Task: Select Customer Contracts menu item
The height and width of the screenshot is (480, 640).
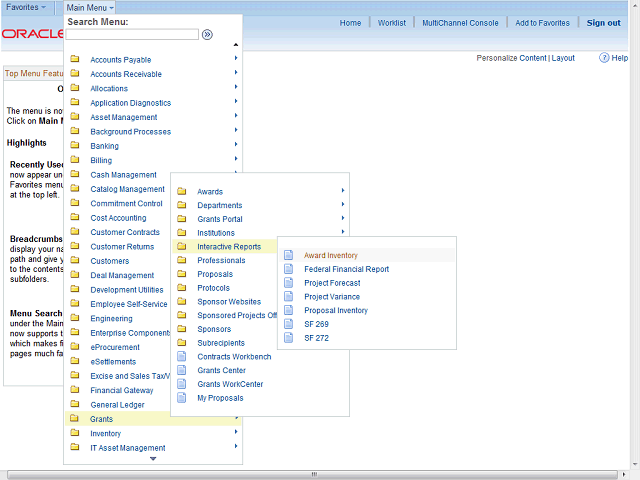Action: 125,232
